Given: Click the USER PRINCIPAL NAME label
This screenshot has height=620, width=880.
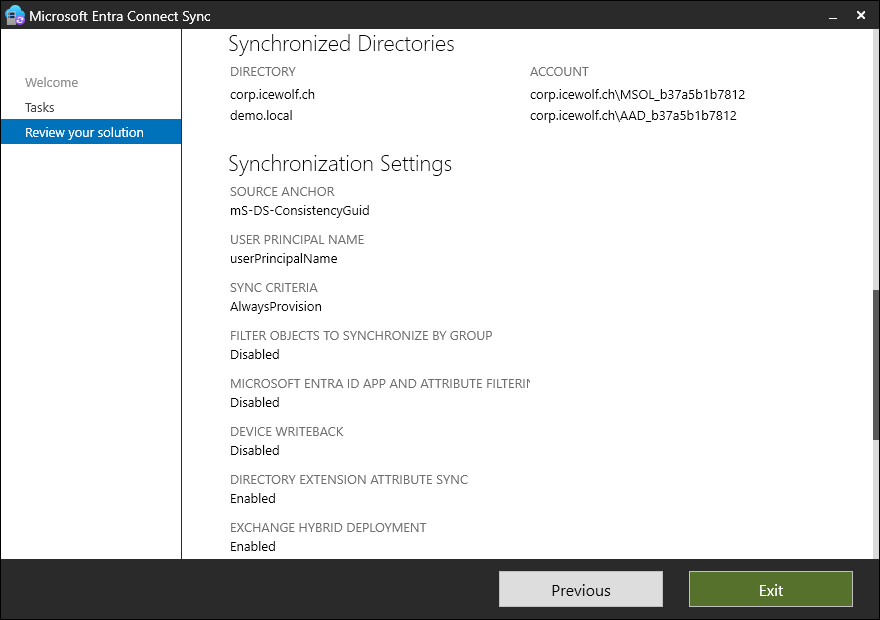Looking at the screenshot, I should point(297,240).
